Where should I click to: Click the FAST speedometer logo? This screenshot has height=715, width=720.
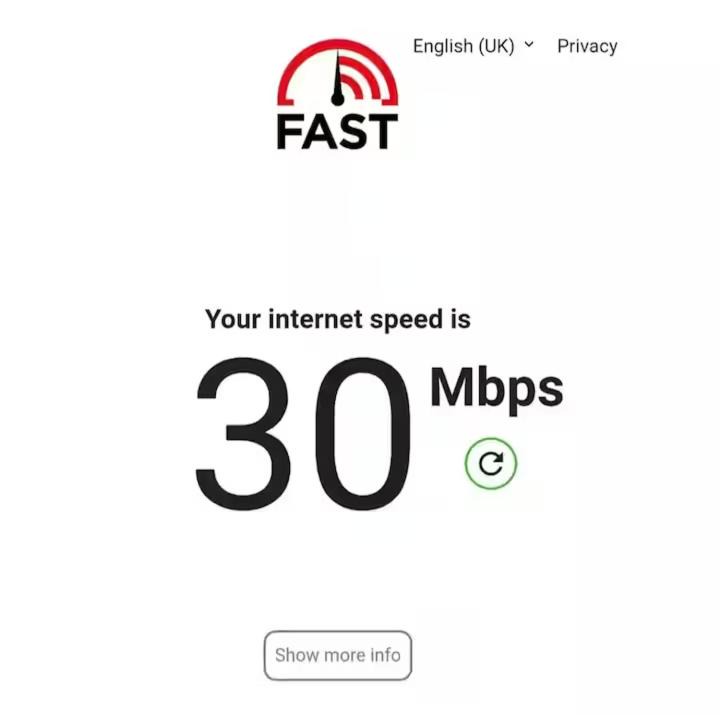tap(338, 95)
